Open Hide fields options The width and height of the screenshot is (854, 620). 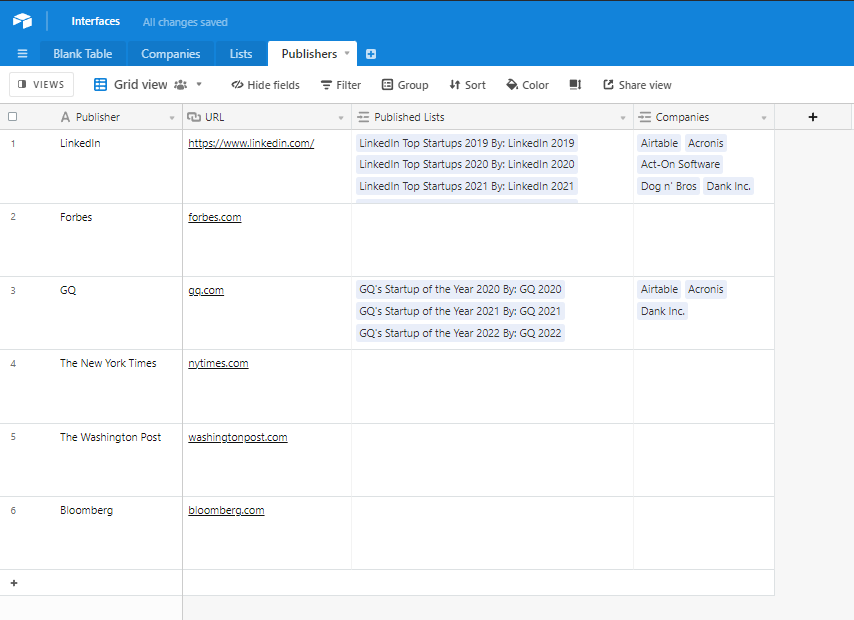click(265, 85)
